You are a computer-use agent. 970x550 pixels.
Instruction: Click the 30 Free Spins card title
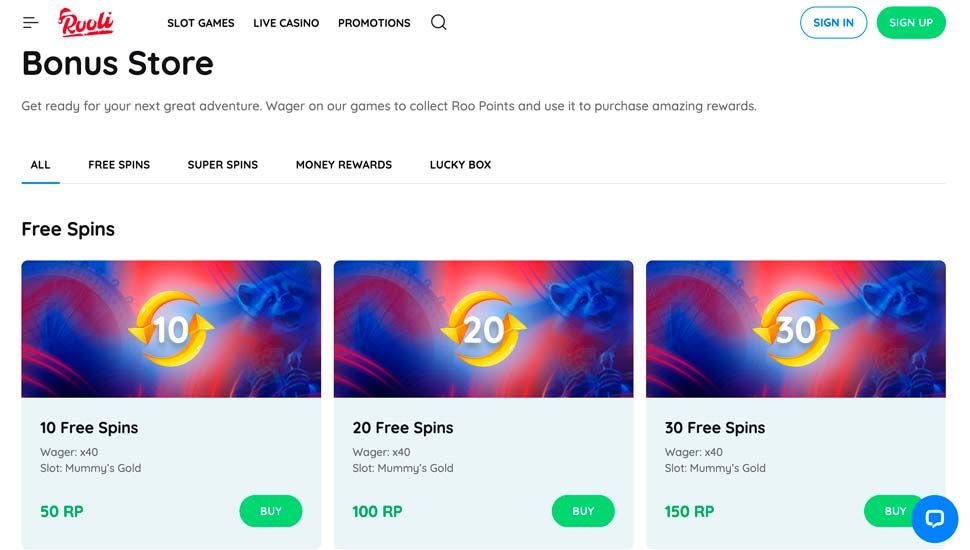(715, 428)
